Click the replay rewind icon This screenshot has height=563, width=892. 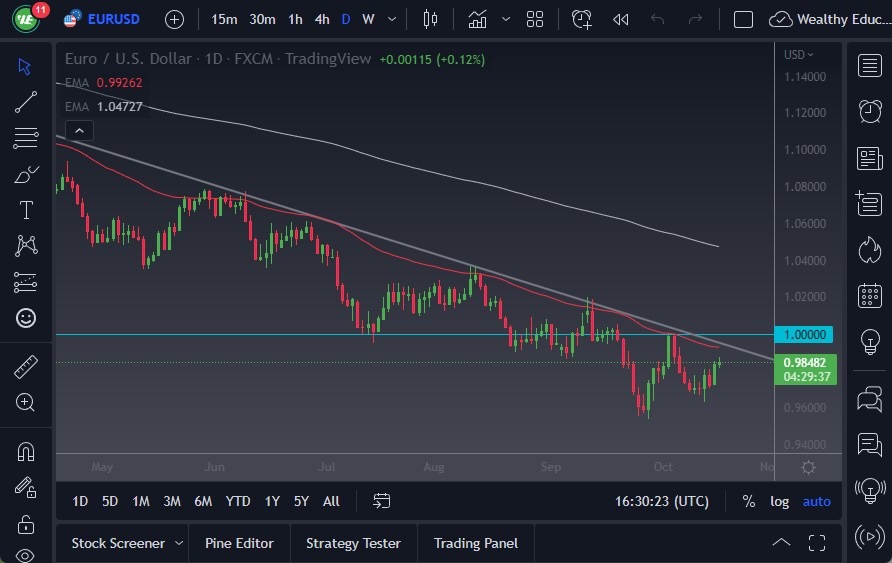click(620, 19)
